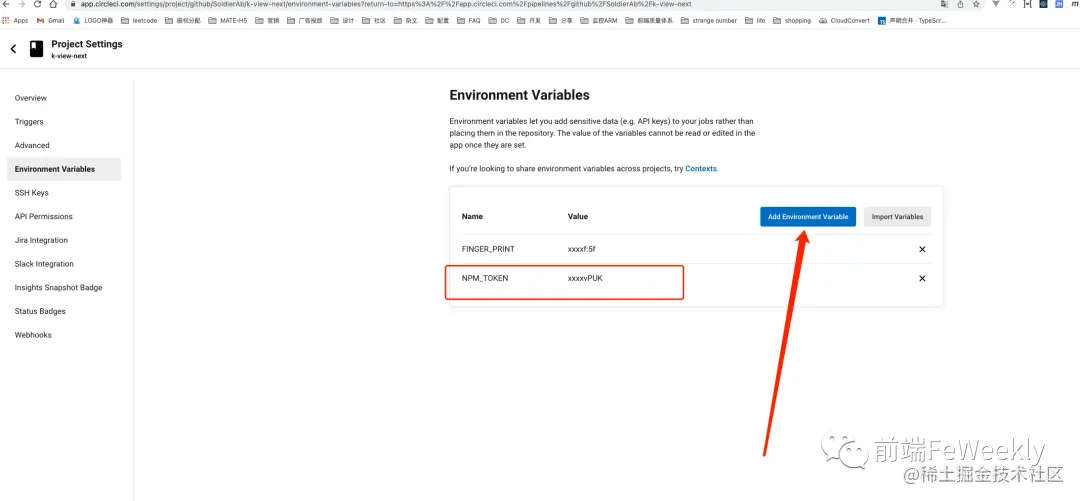Click the Import Variables button
This screenshot has height=501, width=1080.
(x=897, y=216)
